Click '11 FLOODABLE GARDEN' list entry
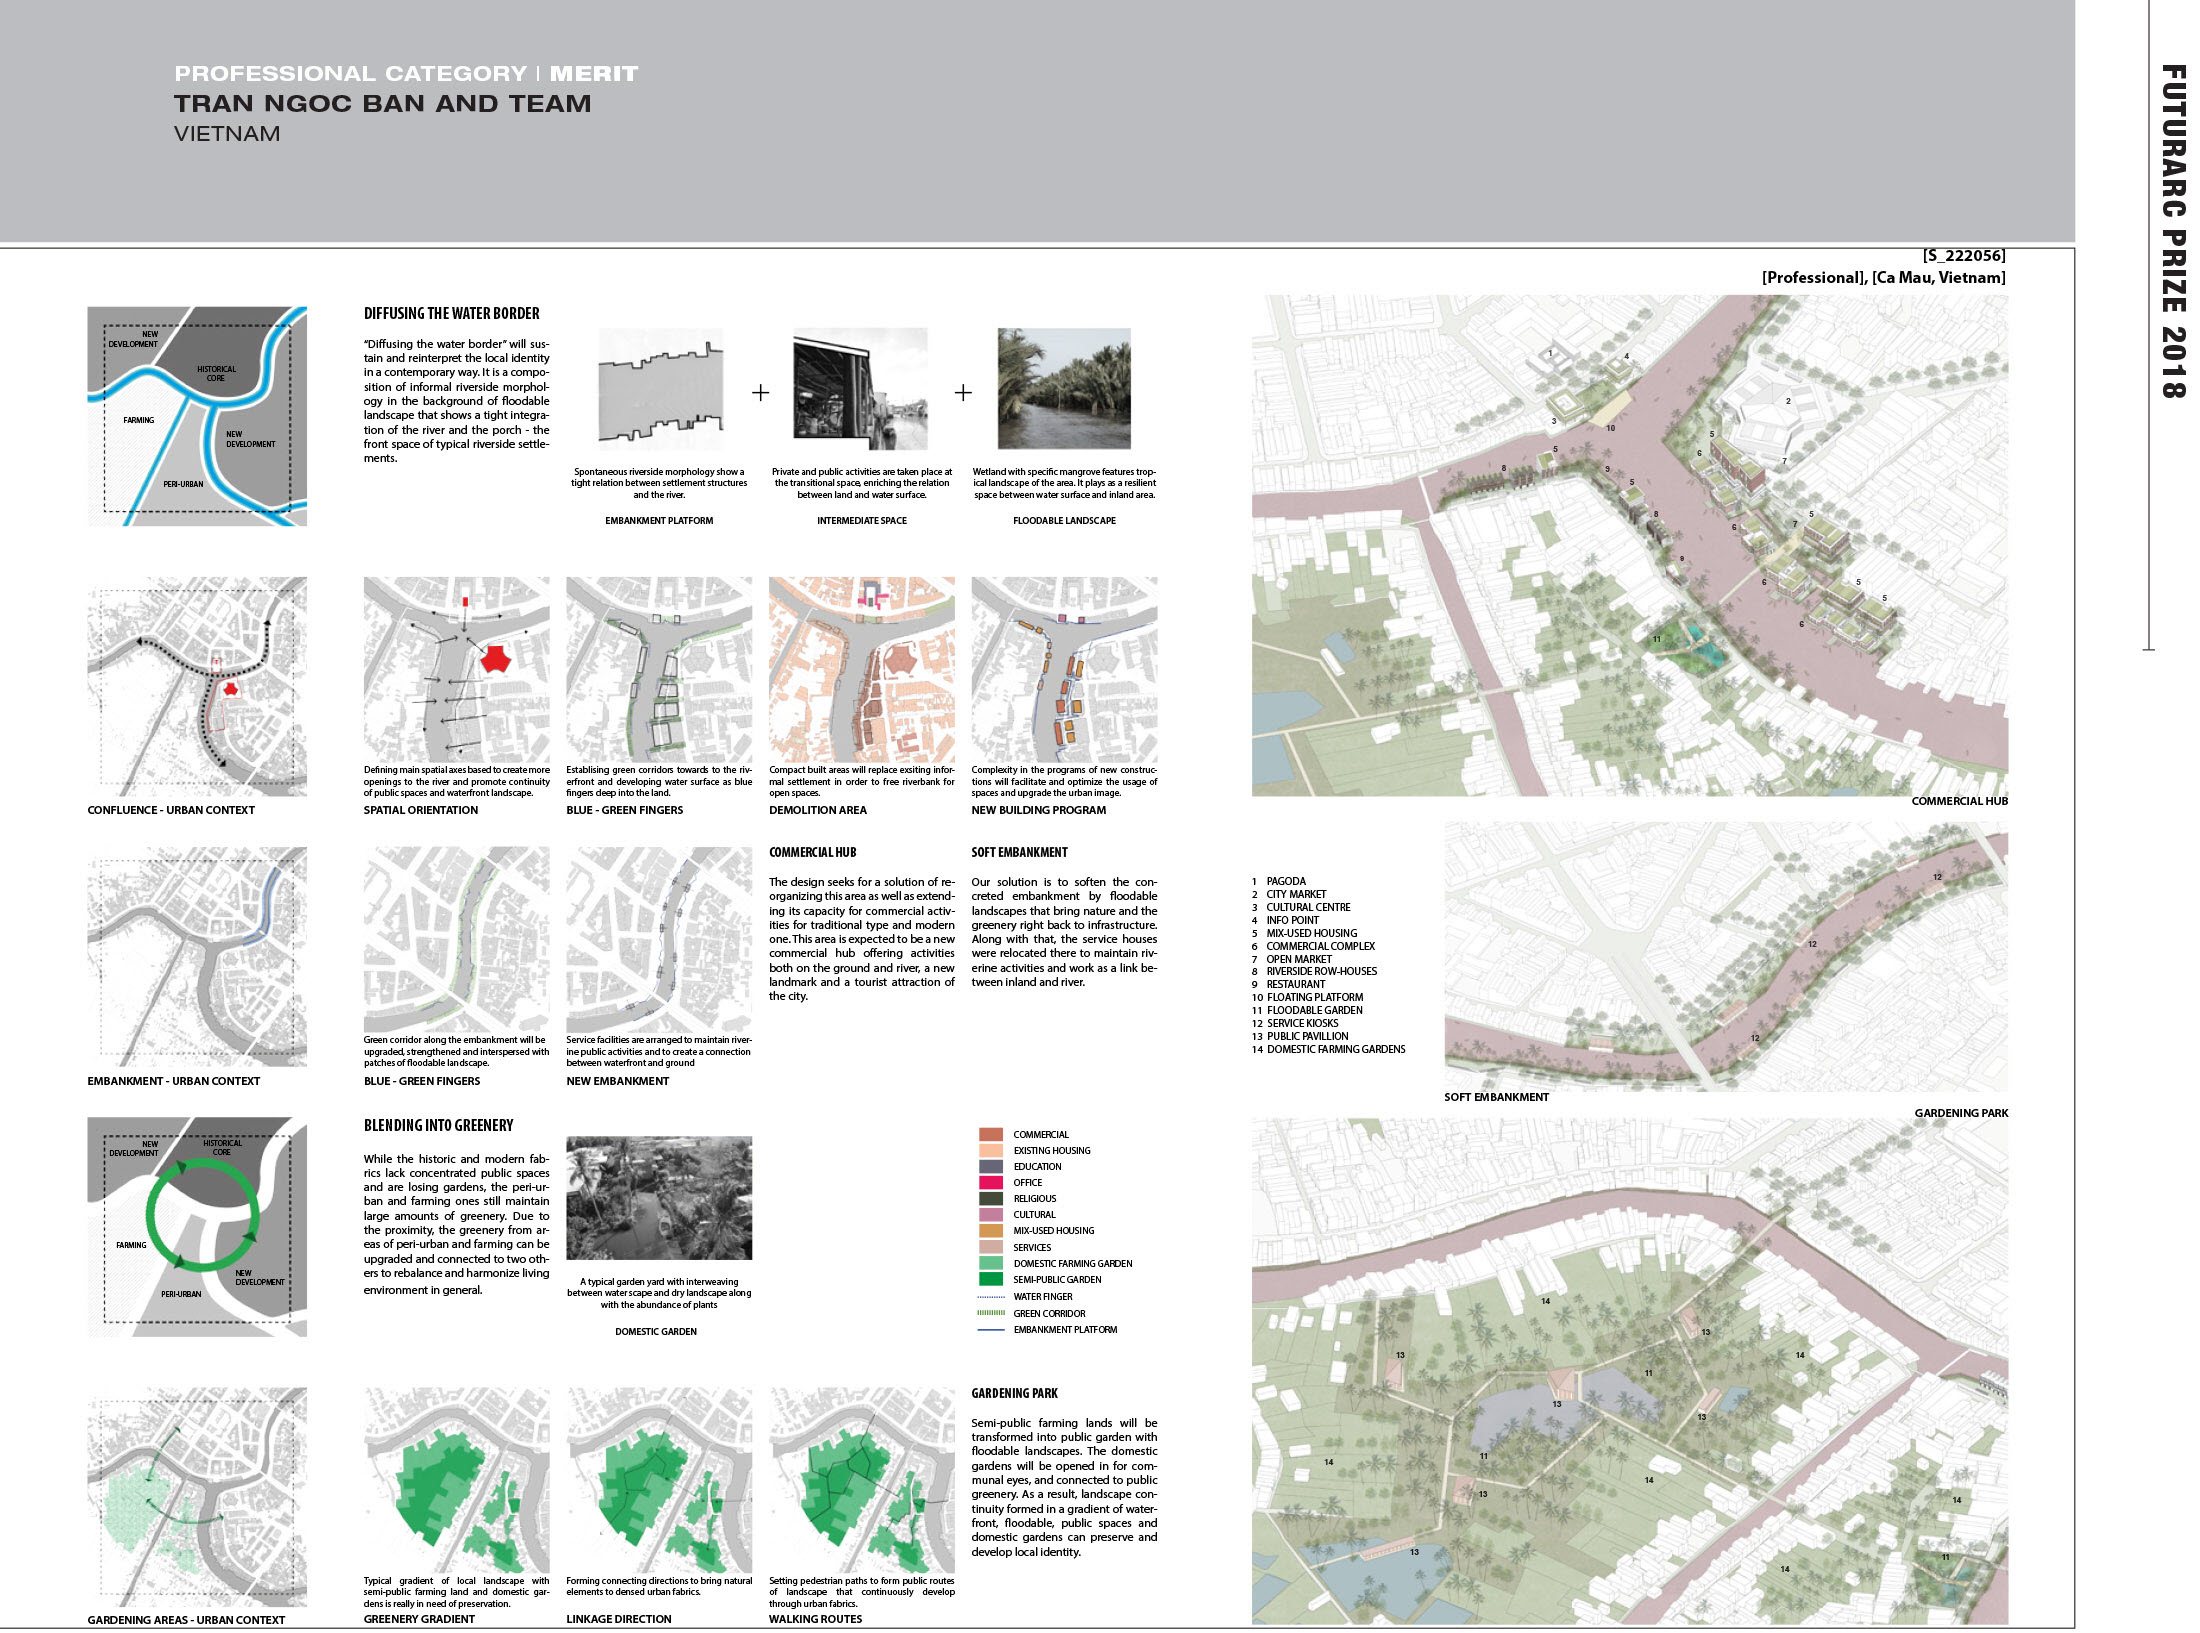The height and width of the screenshot is (1633, 2200). tap(1307, 1011)
